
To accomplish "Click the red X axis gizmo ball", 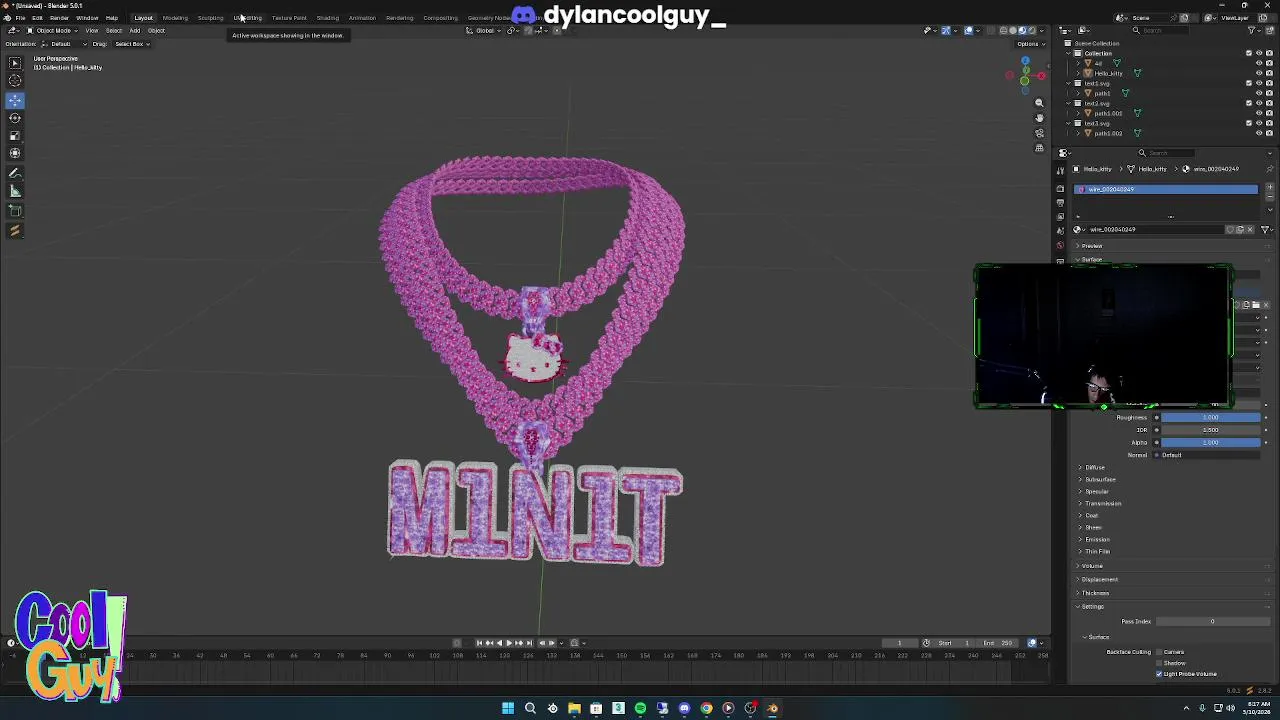I will coord(1041,76).
